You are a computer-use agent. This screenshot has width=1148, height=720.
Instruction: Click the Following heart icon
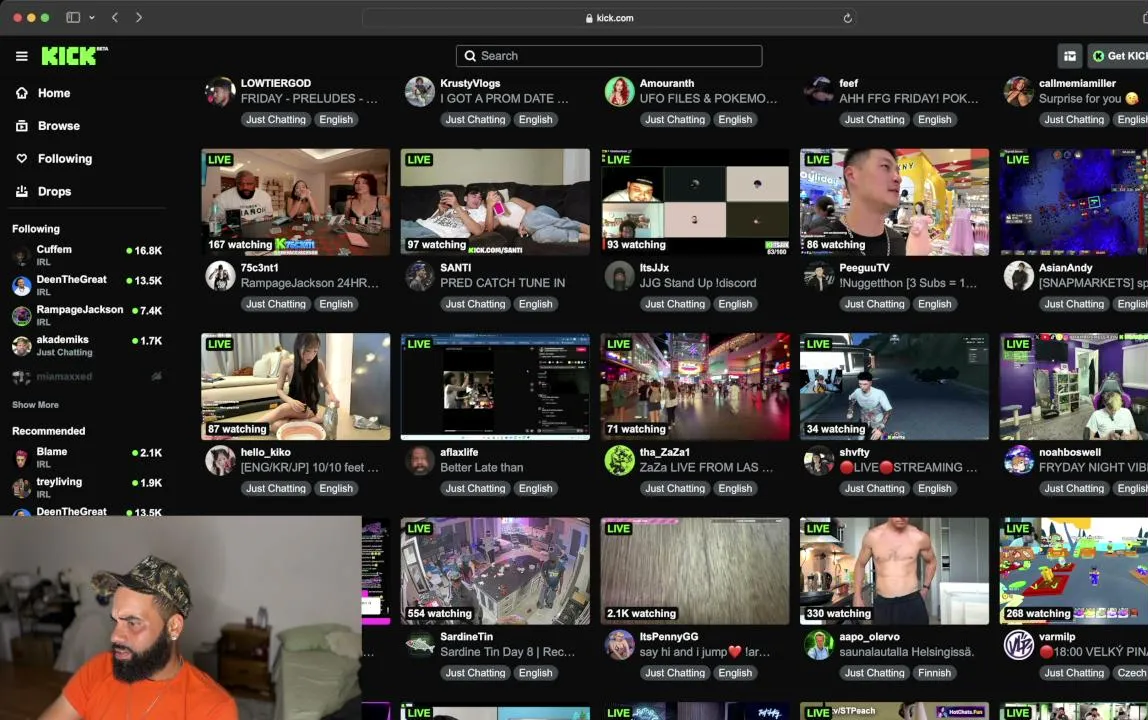pyautogui.click(x=22, y=159)
